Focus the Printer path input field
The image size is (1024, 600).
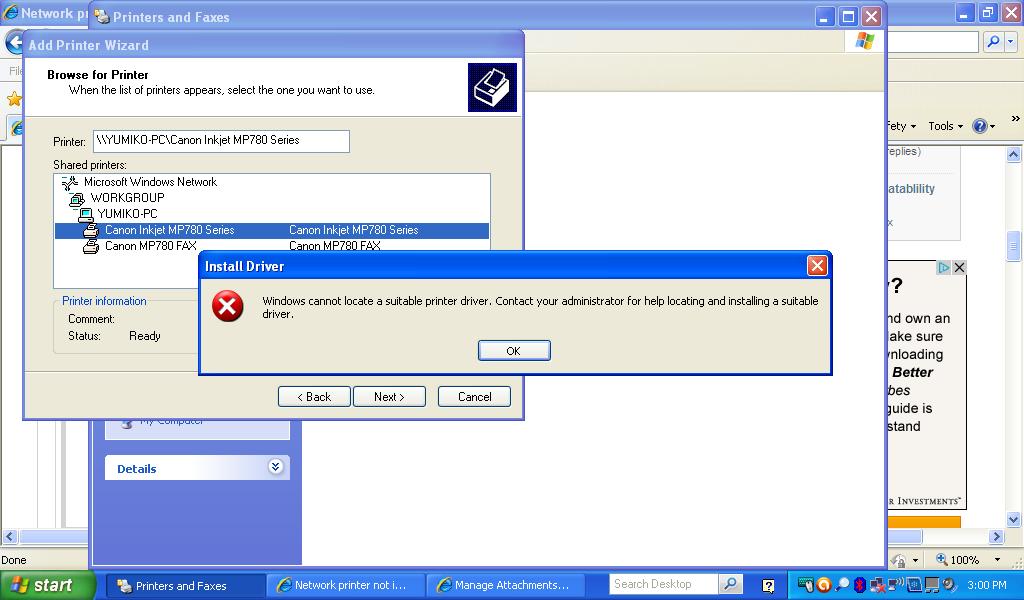(x=221, y=141)
